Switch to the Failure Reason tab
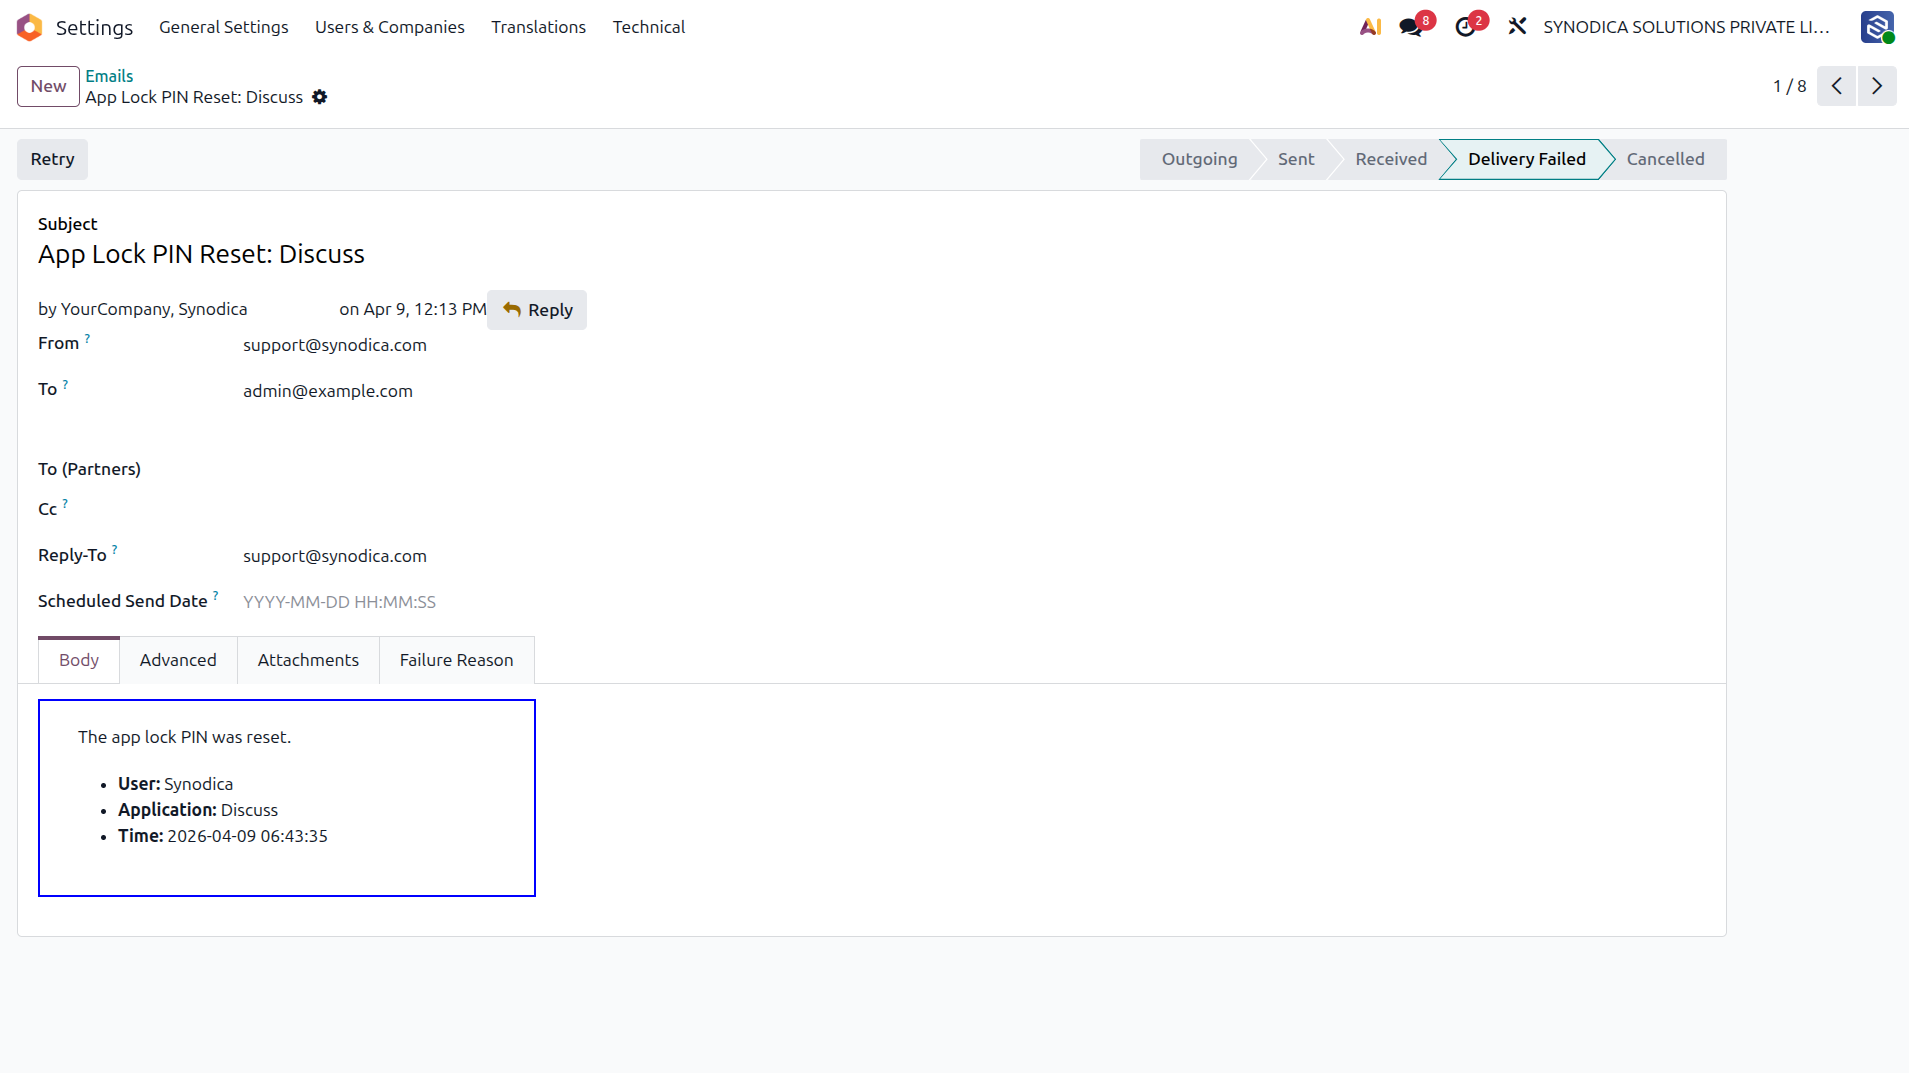1909x1073 pixels. click(456, 660)
